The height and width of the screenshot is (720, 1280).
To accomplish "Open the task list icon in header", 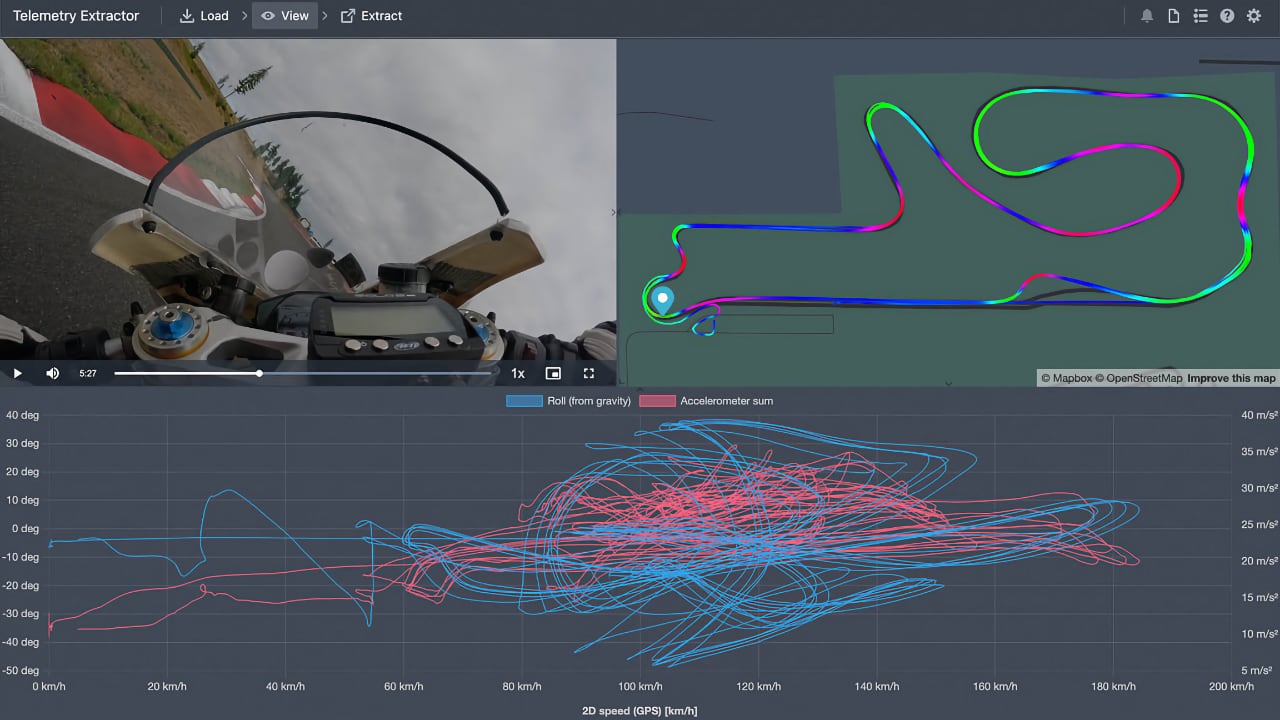I will pyautogui.click(x=1200, y=16).
